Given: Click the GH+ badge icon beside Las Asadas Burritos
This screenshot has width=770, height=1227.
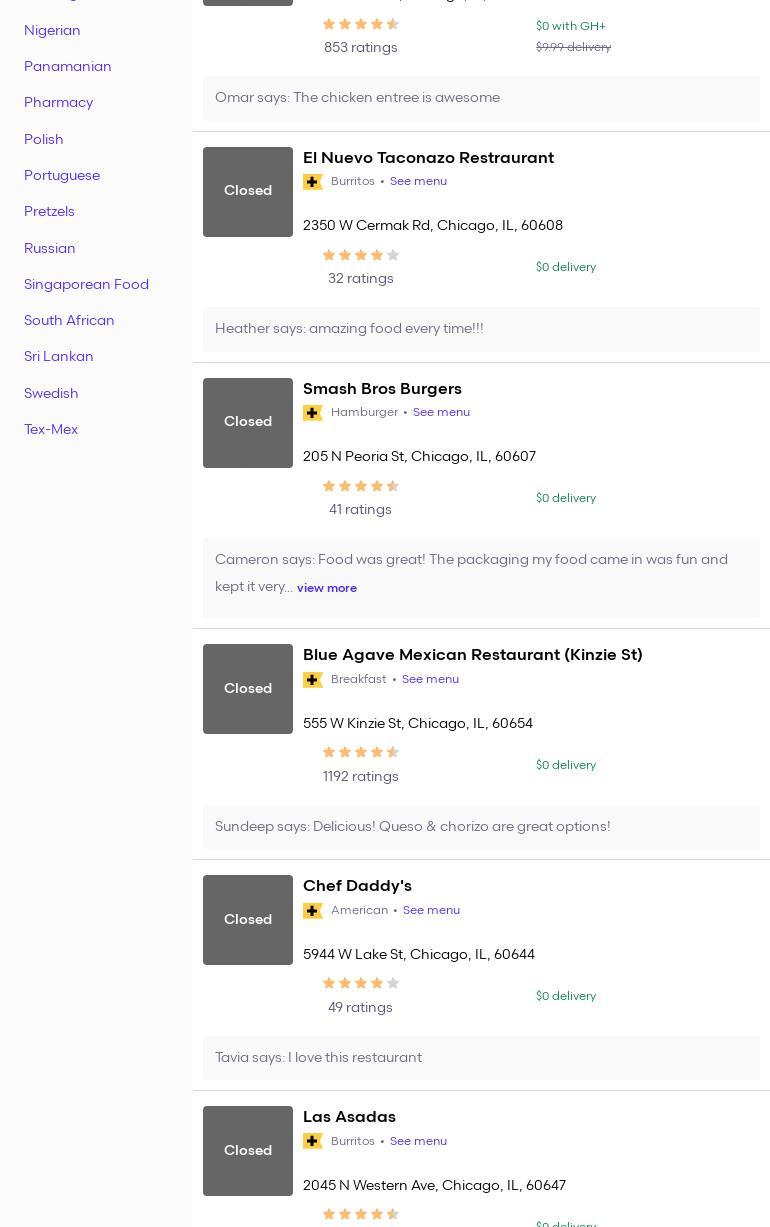Looking at the screenshot, I should tap(313, 1141).
